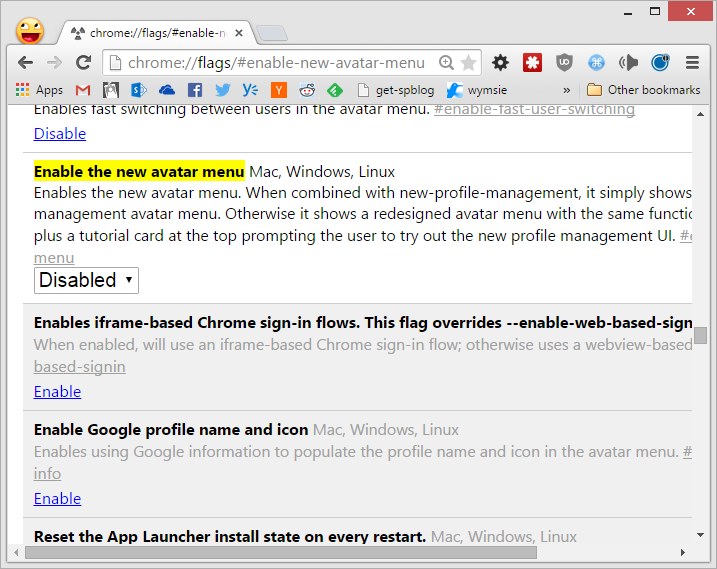The height and width of the screenshot is (569, 717).
Task: Click the browser forward arrow
Action: tap(54, 63)
